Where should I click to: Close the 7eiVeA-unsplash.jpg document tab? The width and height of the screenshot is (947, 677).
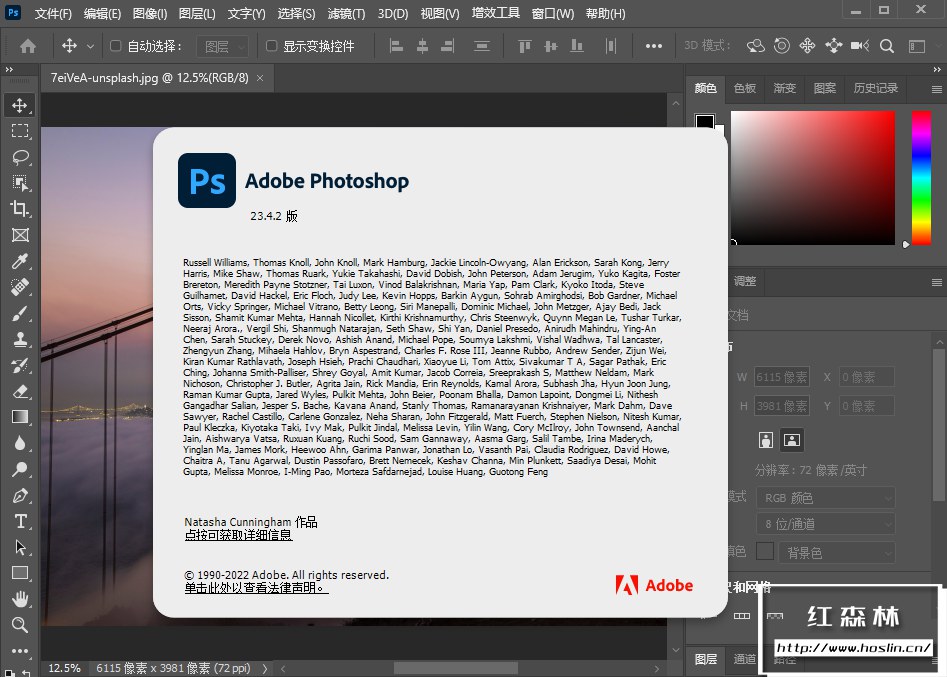[x=260, y=78]
